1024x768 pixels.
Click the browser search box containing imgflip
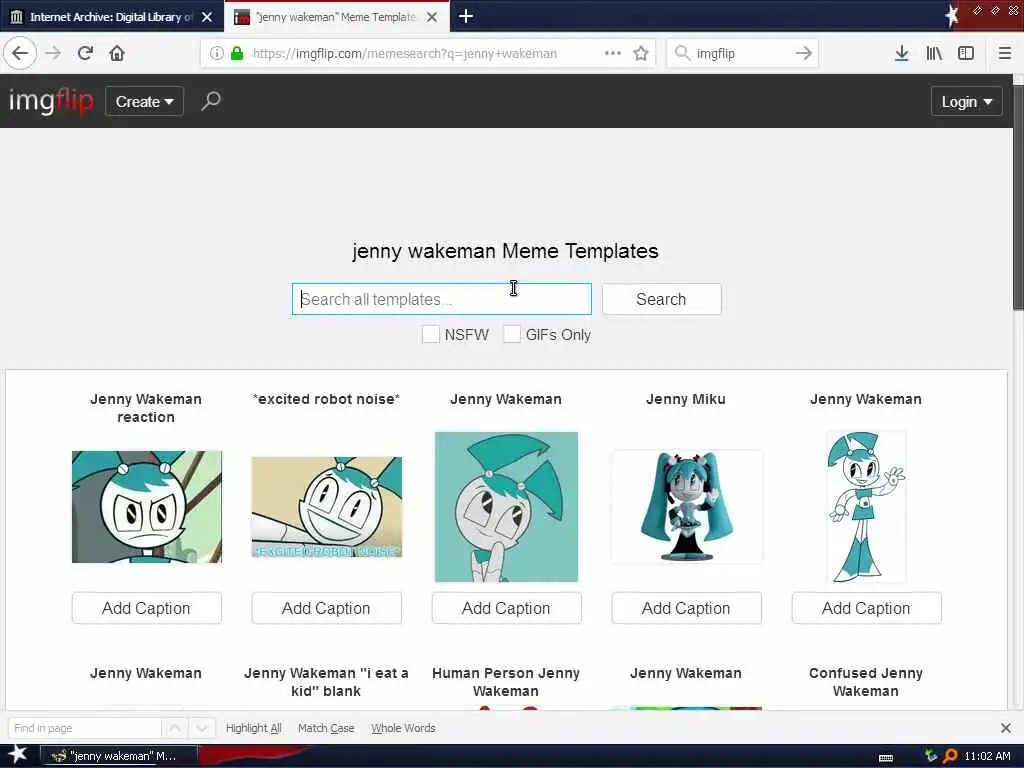(x=743, y=54)
